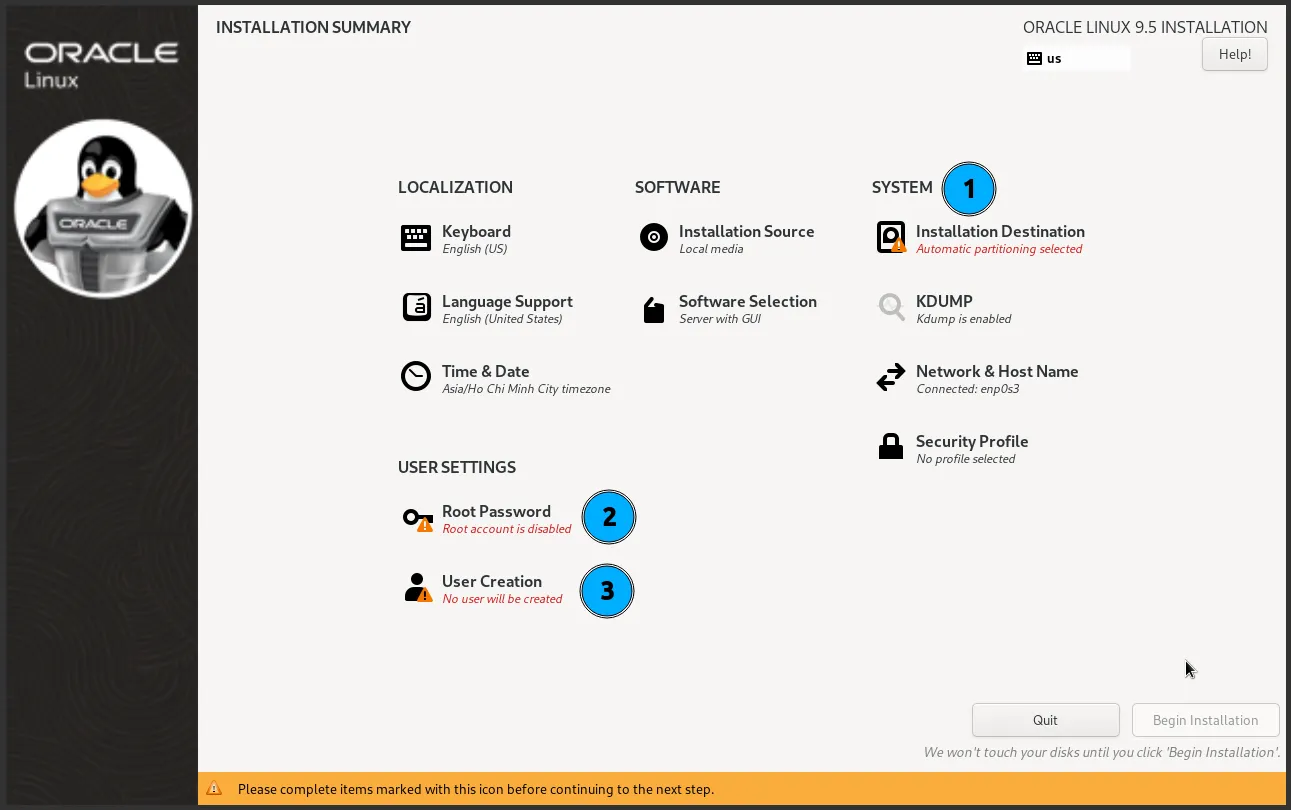
Task: Open the User Creation text entry
Action: click(492, 581)
